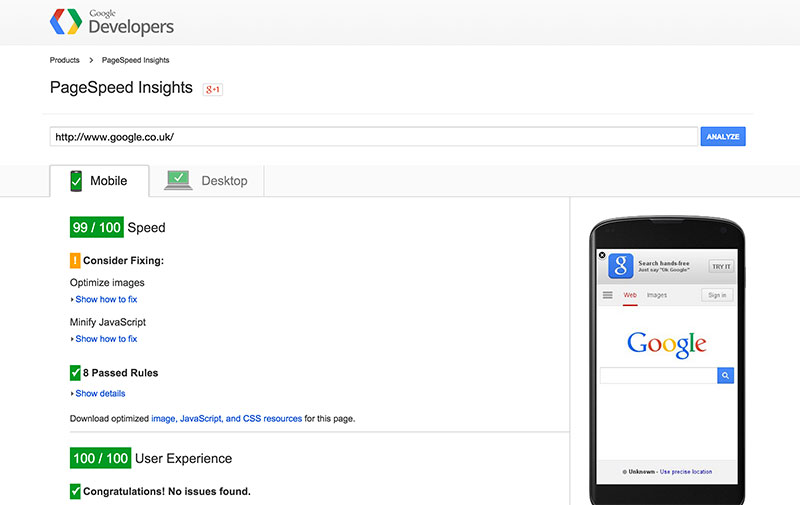Viewport: 800px width, 505px height.
Task: Close the Search hands-free banner in preview
Action: [x=602, y=255]
